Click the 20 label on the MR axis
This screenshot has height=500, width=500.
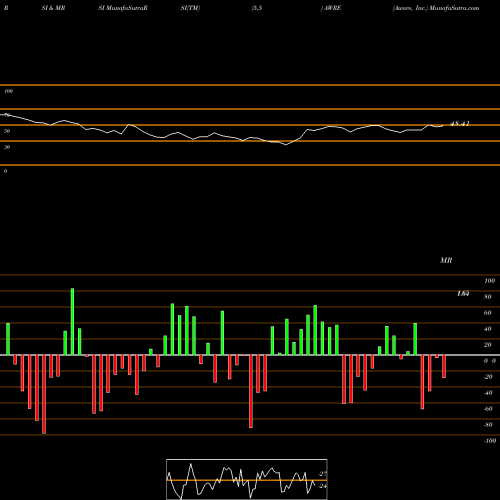point(488,345)
